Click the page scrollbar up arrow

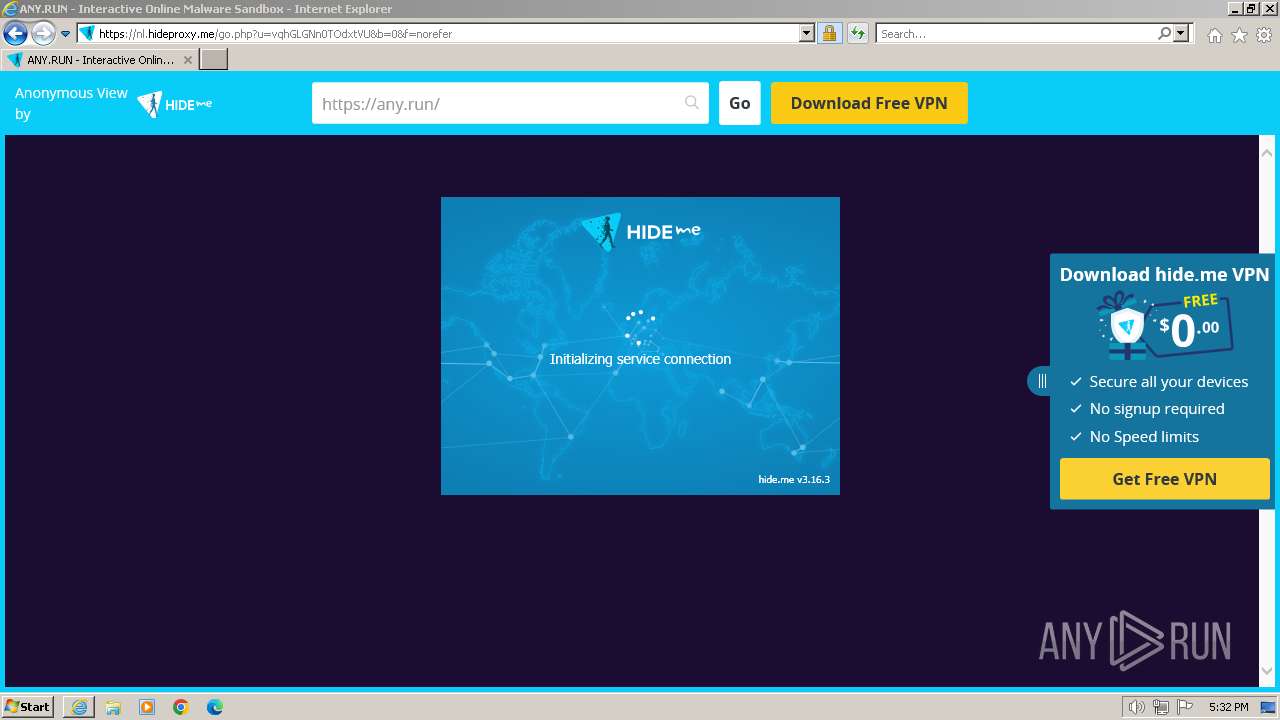tap(1267, 153)
